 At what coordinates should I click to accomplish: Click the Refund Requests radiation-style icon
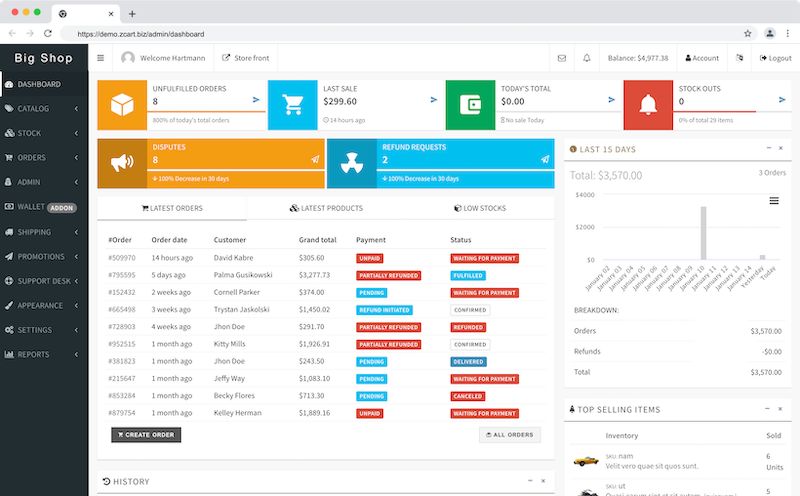[352, 163]
